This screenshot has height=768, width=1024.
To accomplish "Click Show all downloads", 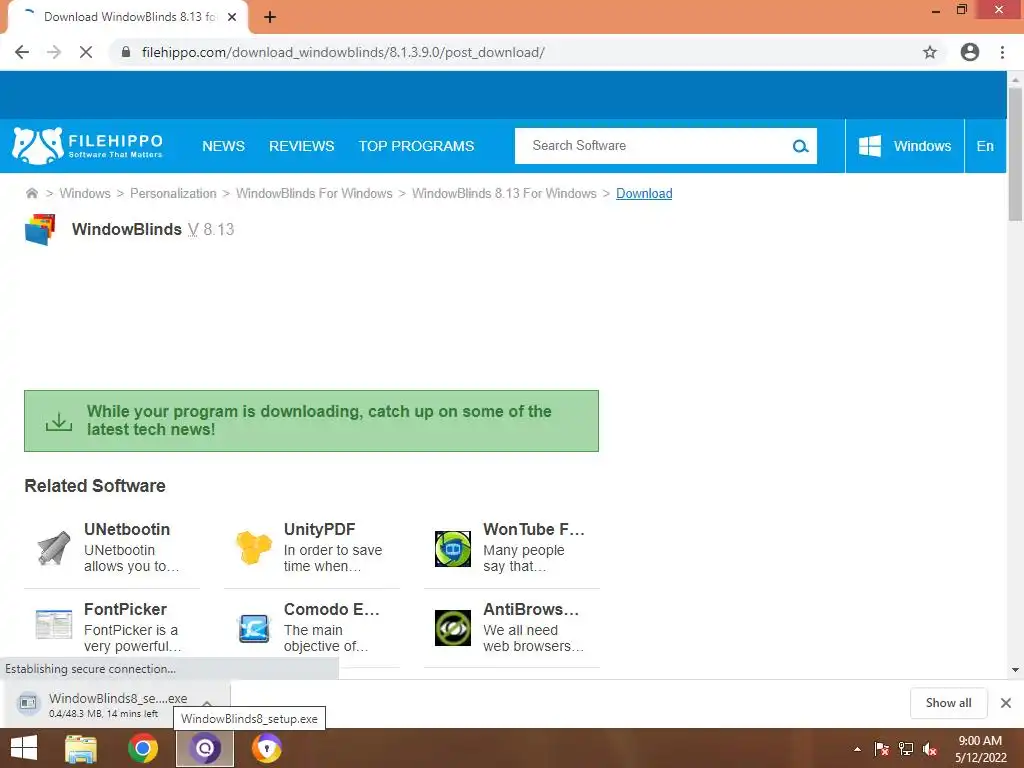I will pos(948,703).
